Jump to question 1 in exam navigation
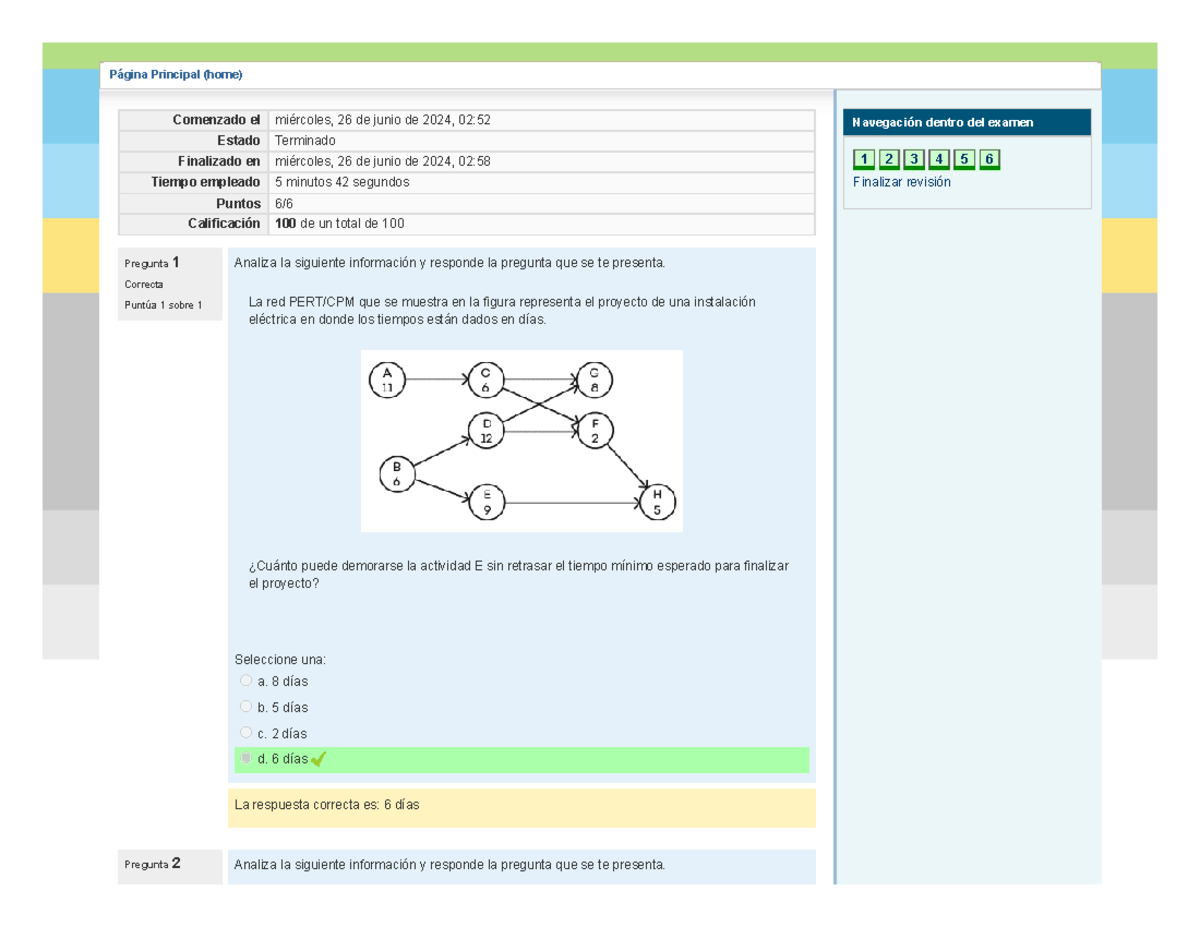The width and height of the screenshot is (1200, 927). (864, 159)
